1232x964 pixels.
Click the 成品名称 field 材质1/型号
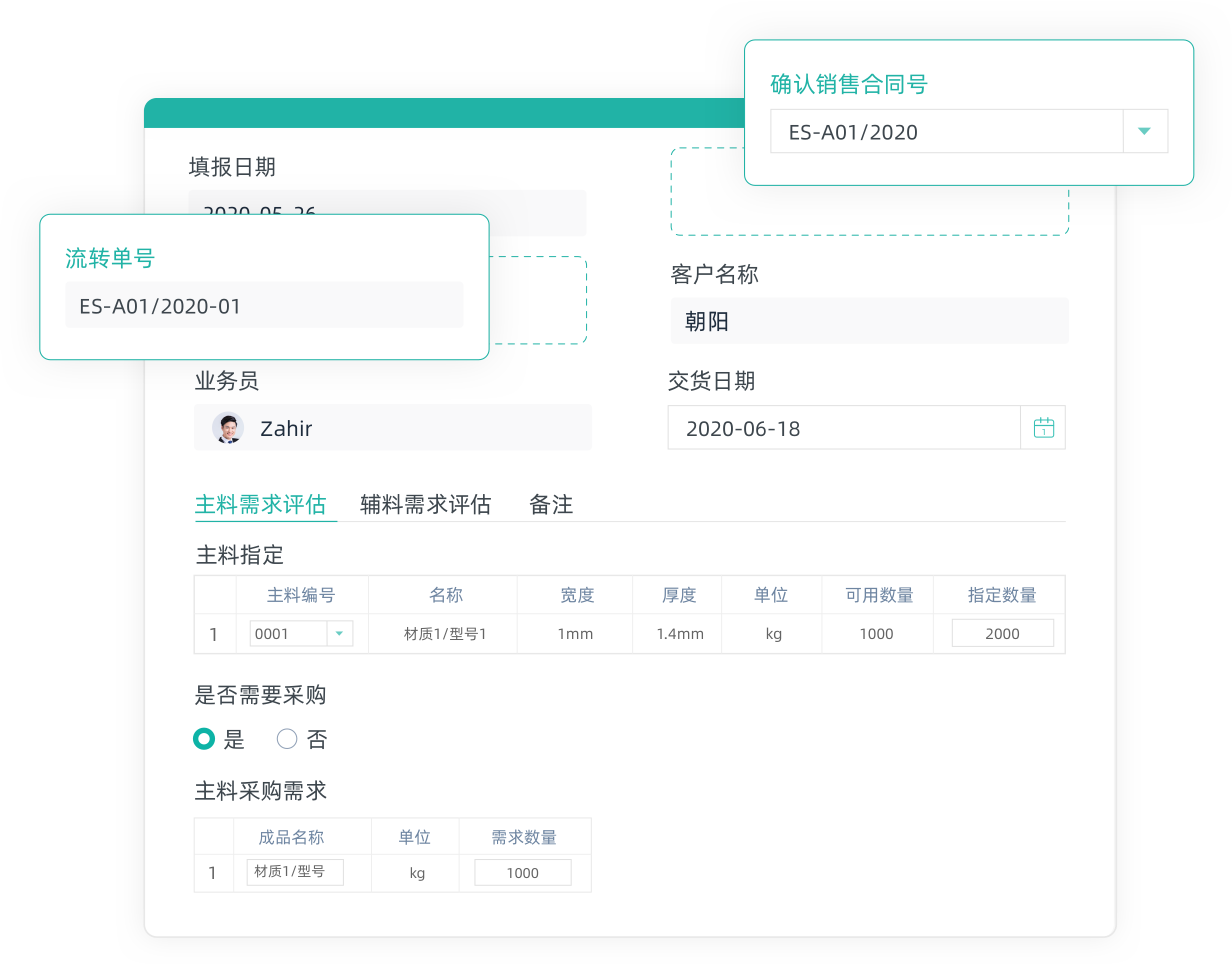[x=294, y=872]
